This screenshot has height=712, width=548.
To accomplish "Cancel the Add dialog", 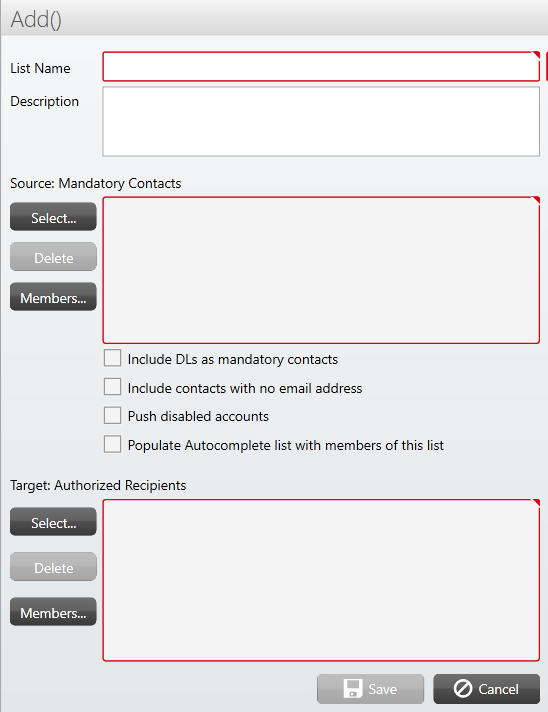I will [x=486, y=689].
